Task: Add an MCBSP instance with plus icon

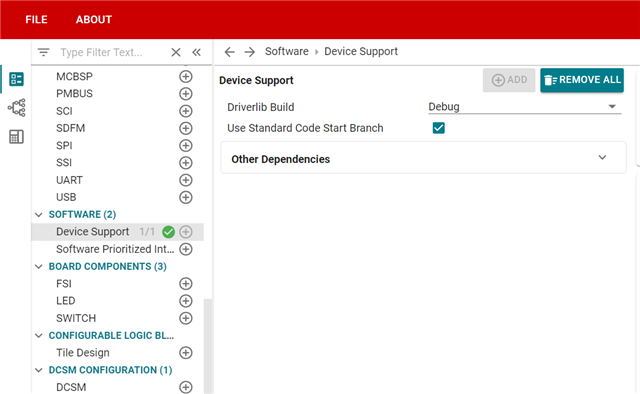Action: click(186, 76)
